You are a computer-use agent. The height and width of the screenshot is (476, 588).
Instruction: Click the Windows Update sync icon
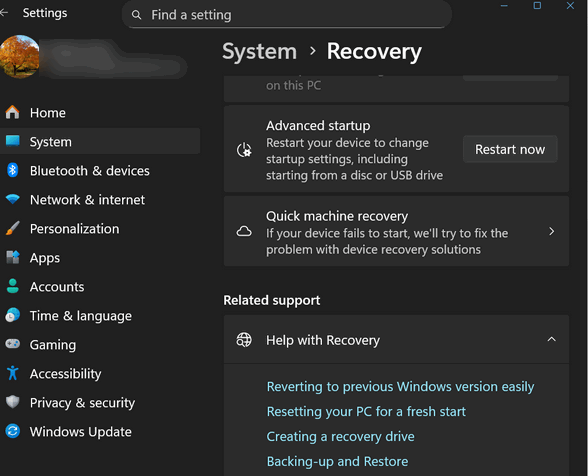tap(12, 431)
